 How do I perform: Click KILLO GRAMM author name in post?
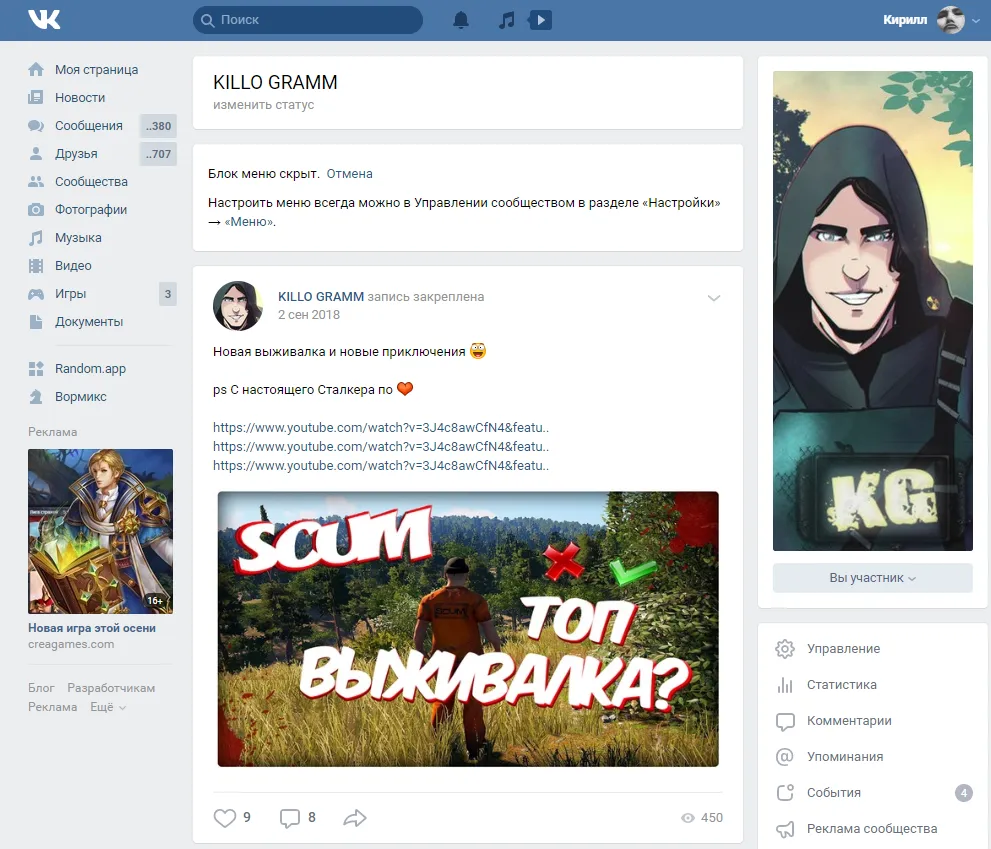coord(321,296)
